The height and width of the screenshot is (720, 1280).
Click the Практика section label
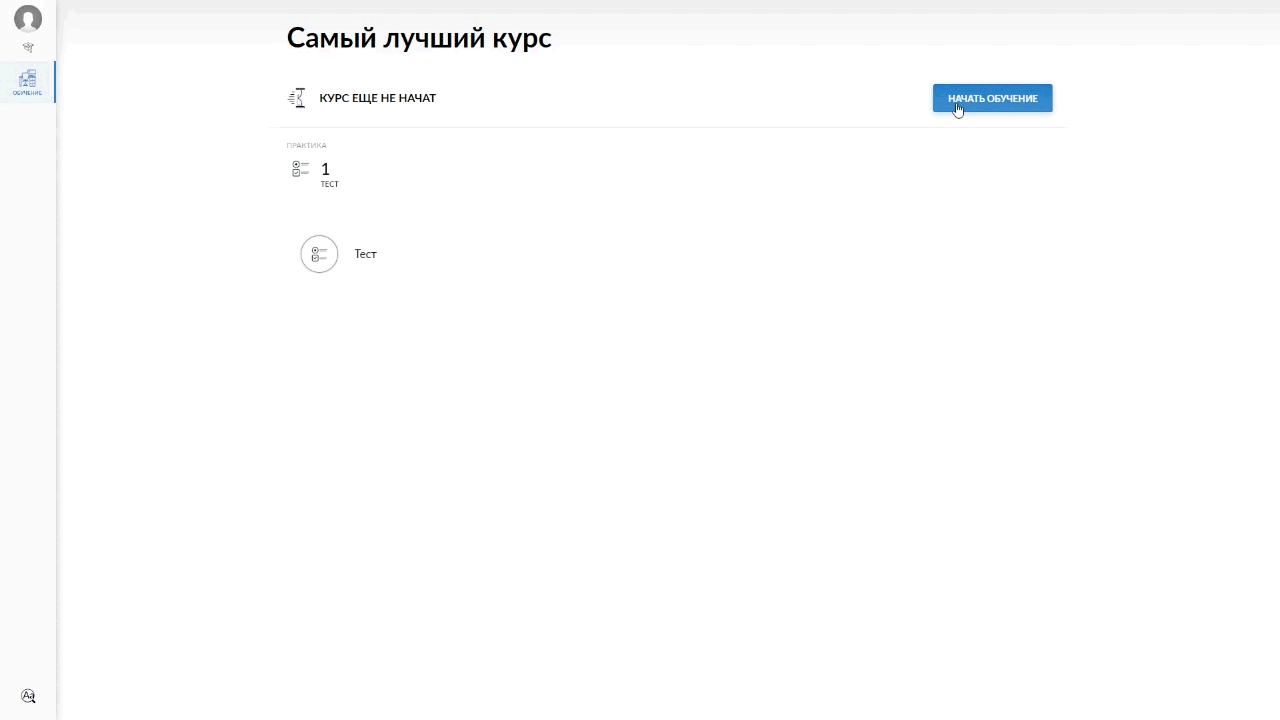[306, 146]
